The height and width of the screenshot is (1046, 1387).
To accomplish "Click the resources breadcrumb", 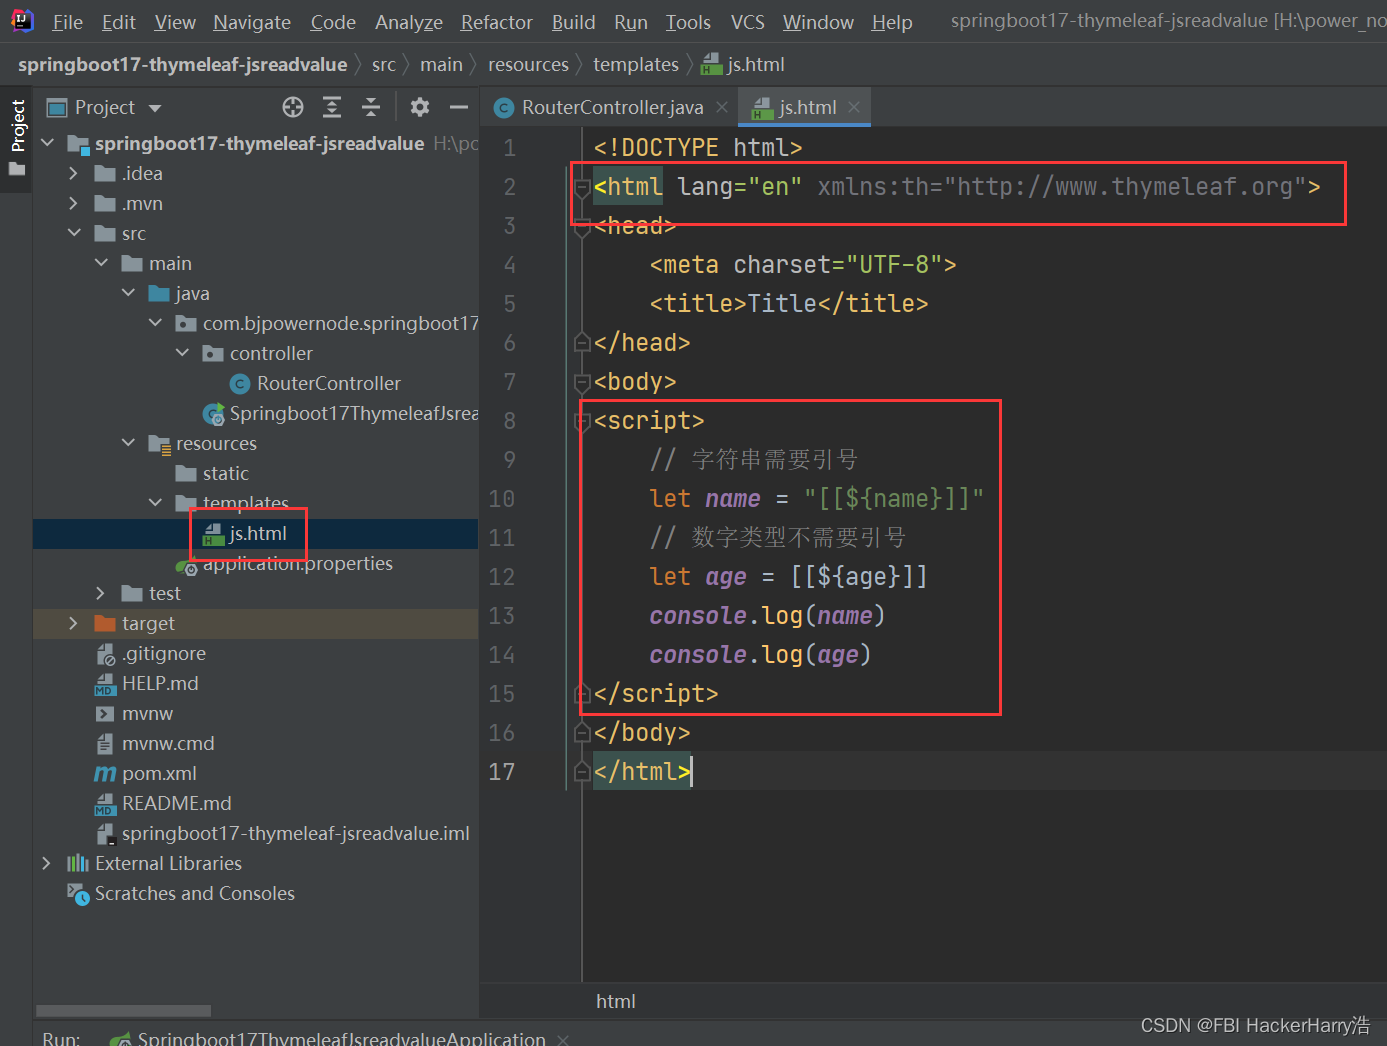I will 528,64.
